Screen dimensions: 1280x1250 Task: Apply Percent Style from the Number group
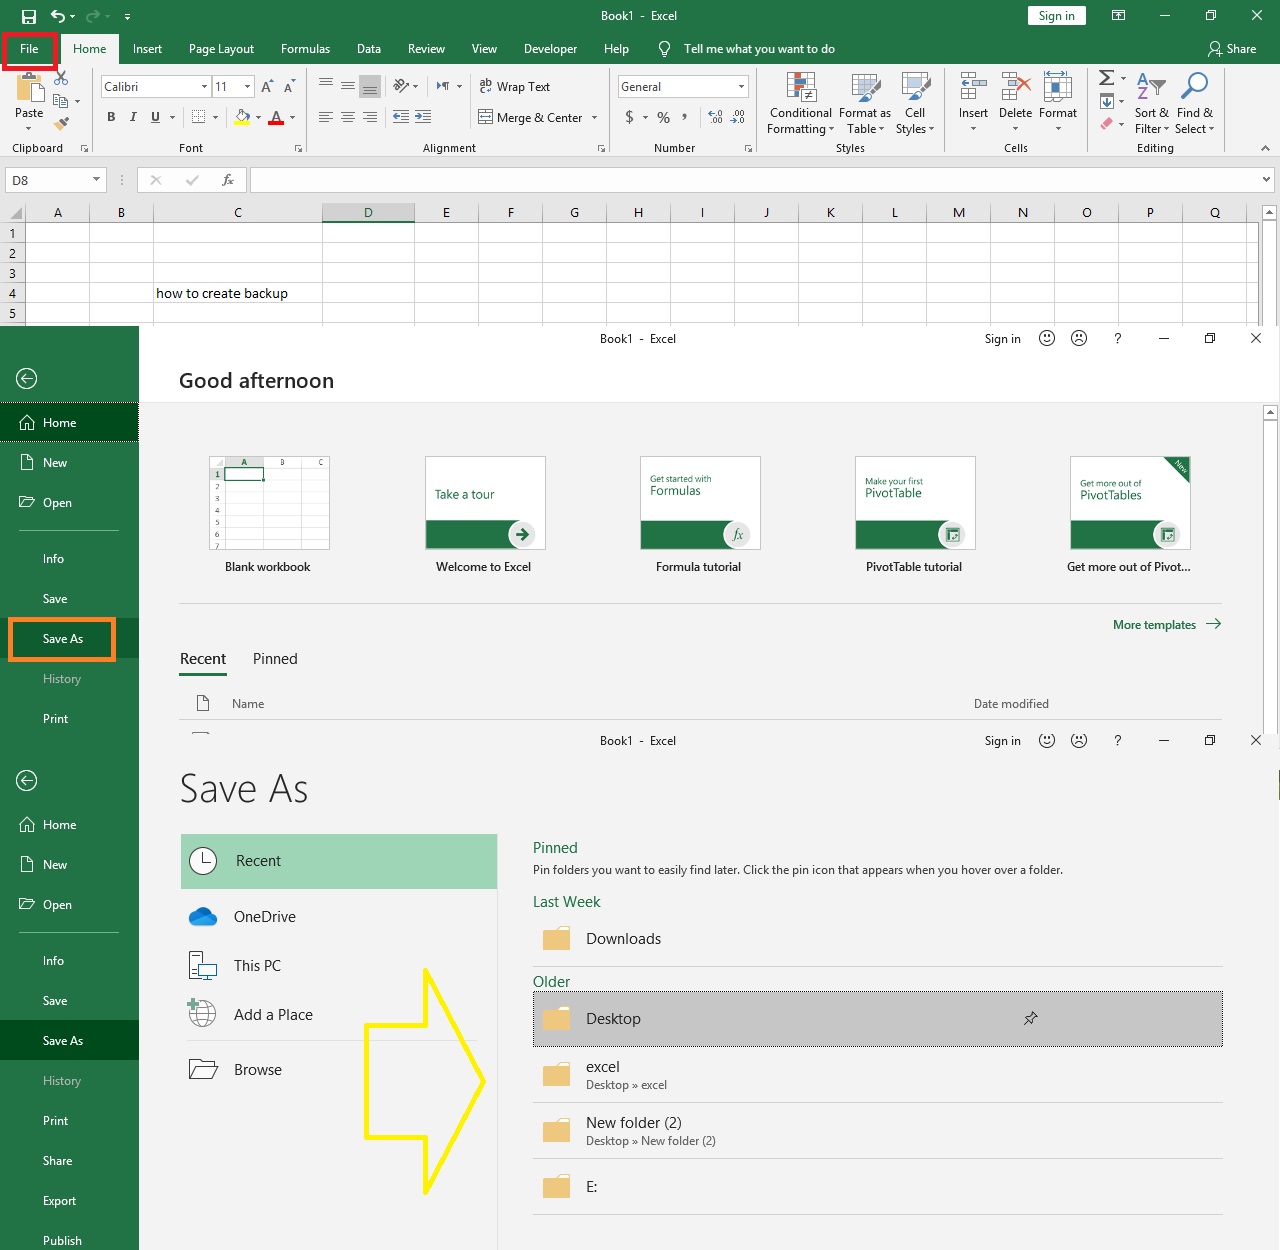[663, 117]
